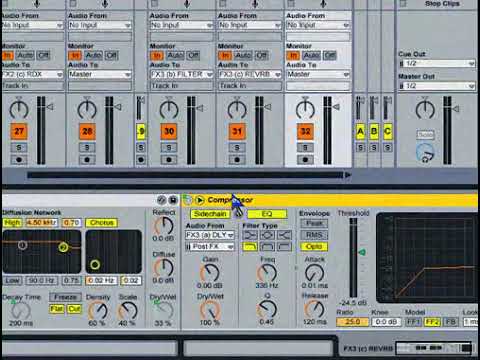Viewport: 480px width, 360px height.
Task: Toggle the Compressor sidechain EQ button
Action: (267, 214)
